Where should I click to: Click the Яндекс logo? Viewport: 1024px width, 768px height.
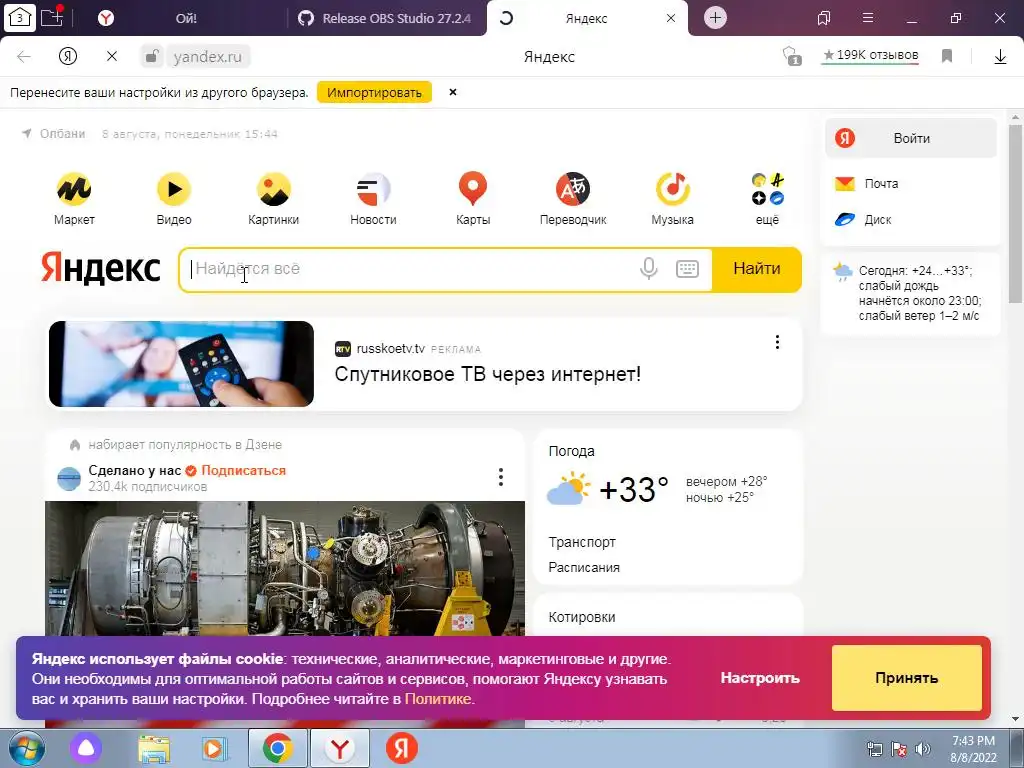pyautogui.click(x=101, y=268)
